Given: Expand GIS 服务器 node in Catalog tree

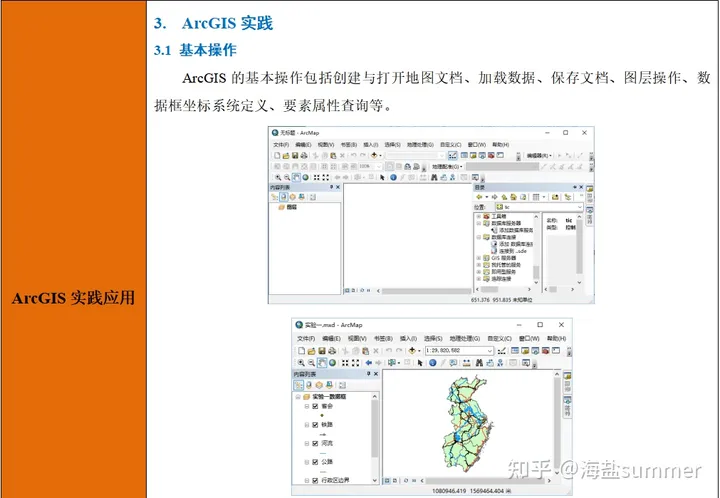Looking at the screenshot, I should point(478,258).
